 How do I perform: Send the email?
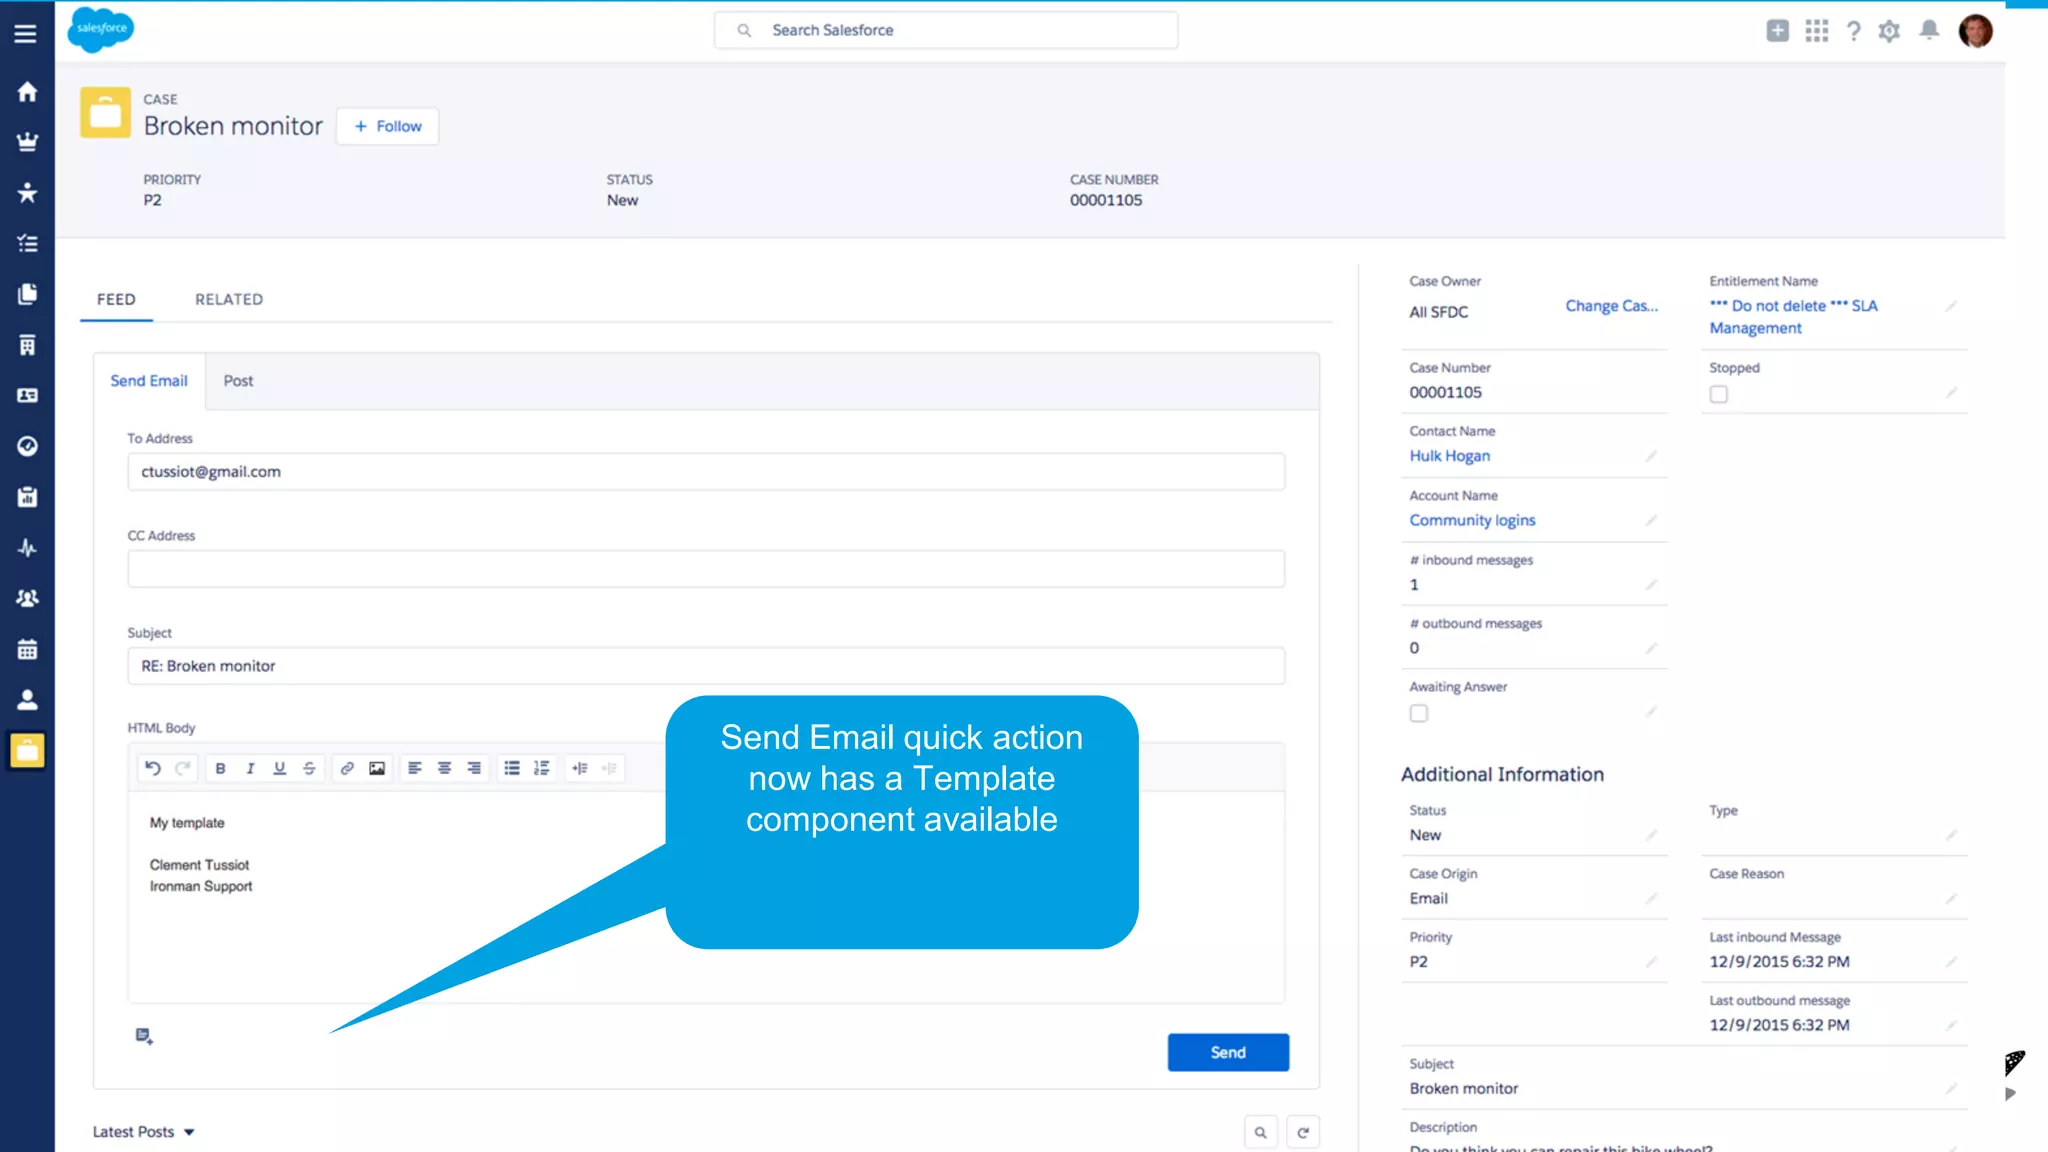[1228, 1052]
